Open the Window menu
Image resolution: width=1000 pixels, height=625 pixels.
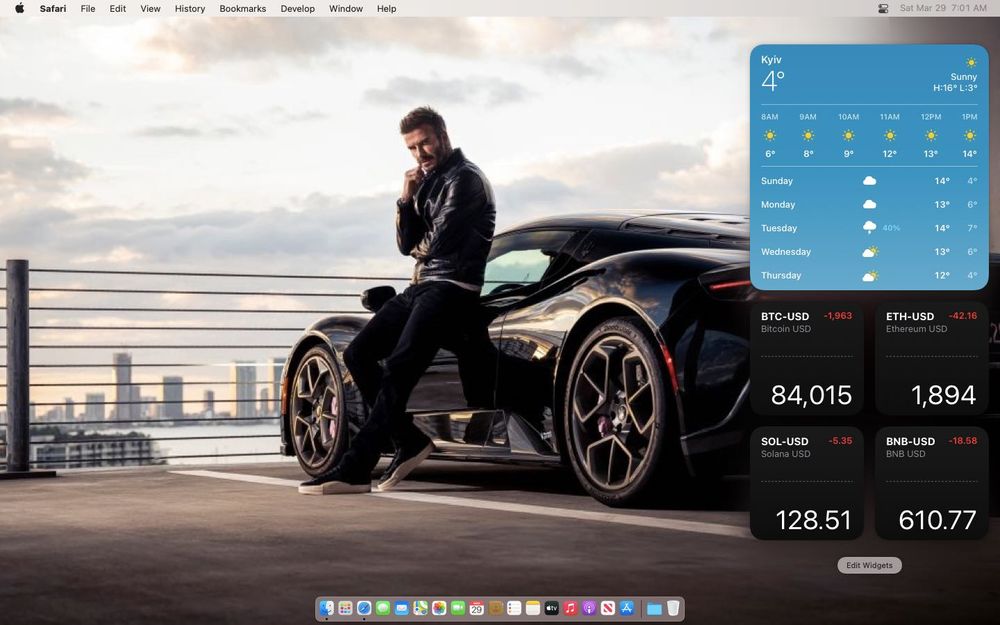pos(346,8)
